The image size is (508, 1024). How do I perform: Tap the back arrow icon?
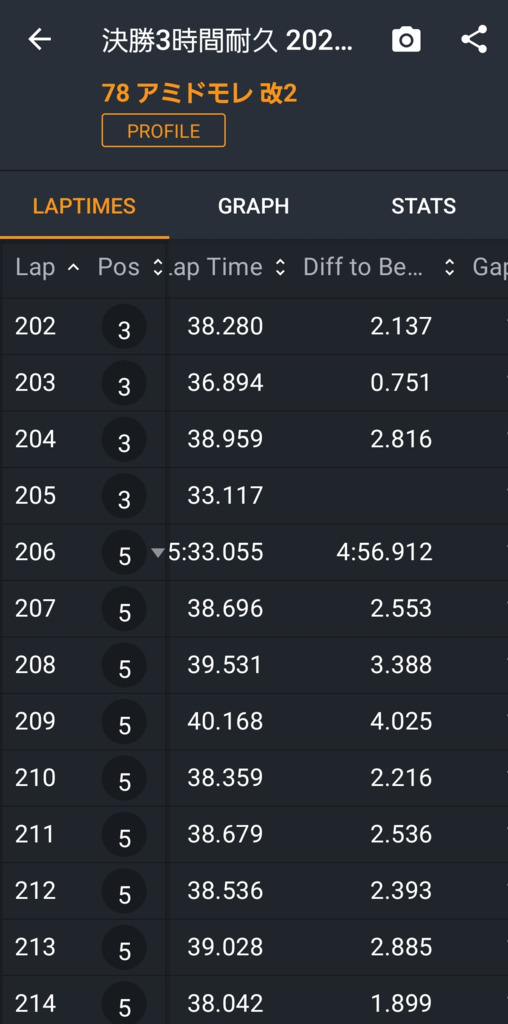tap(39, 40)
